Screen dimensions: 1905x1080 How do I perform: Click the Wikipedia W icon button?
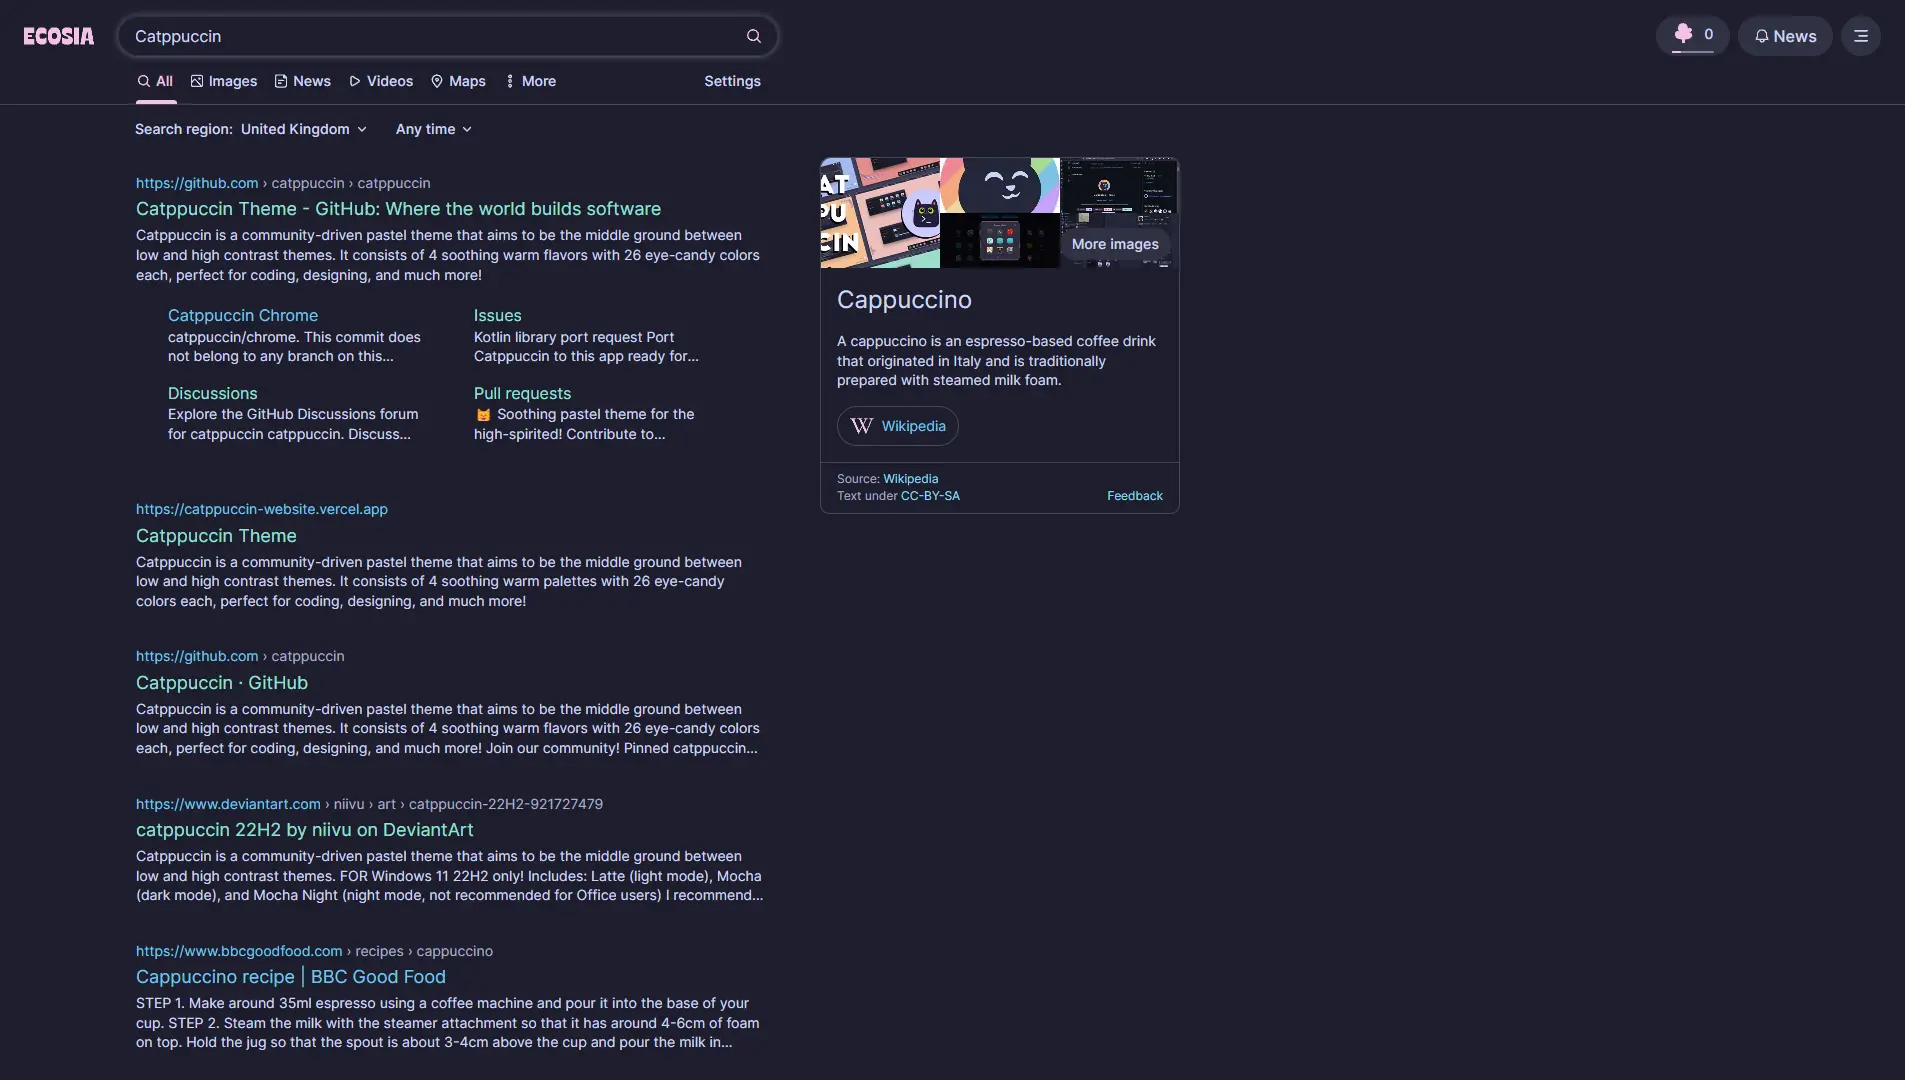[x=898, y=426]
